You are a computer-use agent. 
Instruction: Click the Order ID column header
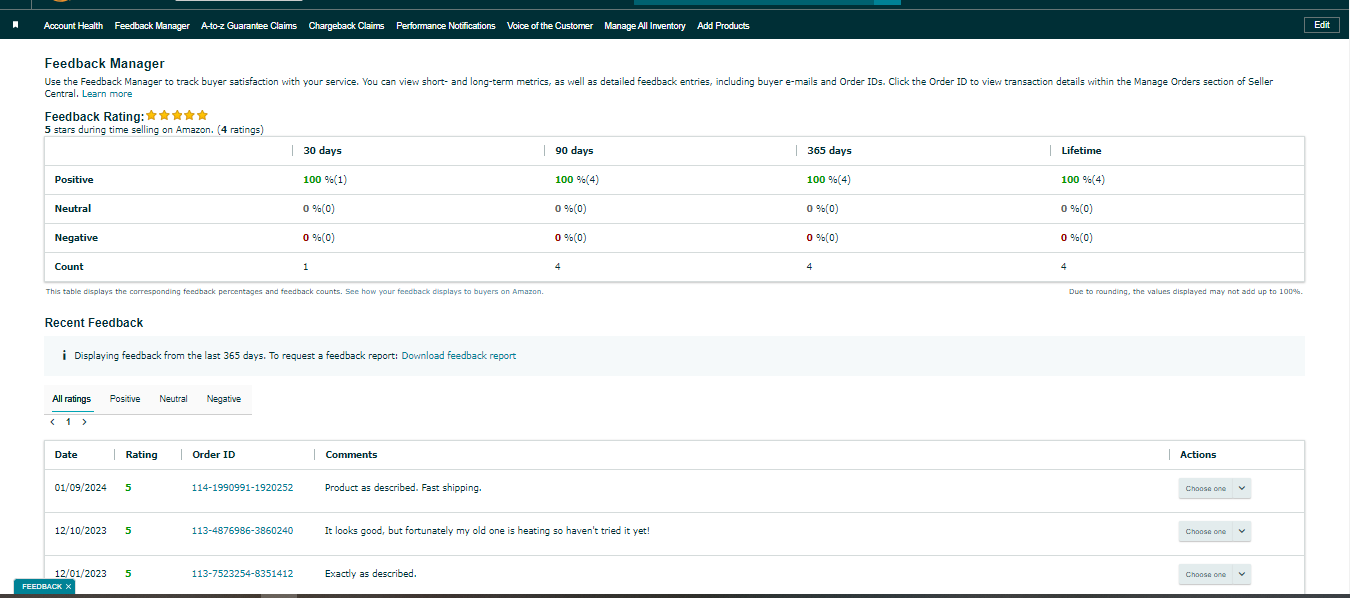[x=214, y=455]
